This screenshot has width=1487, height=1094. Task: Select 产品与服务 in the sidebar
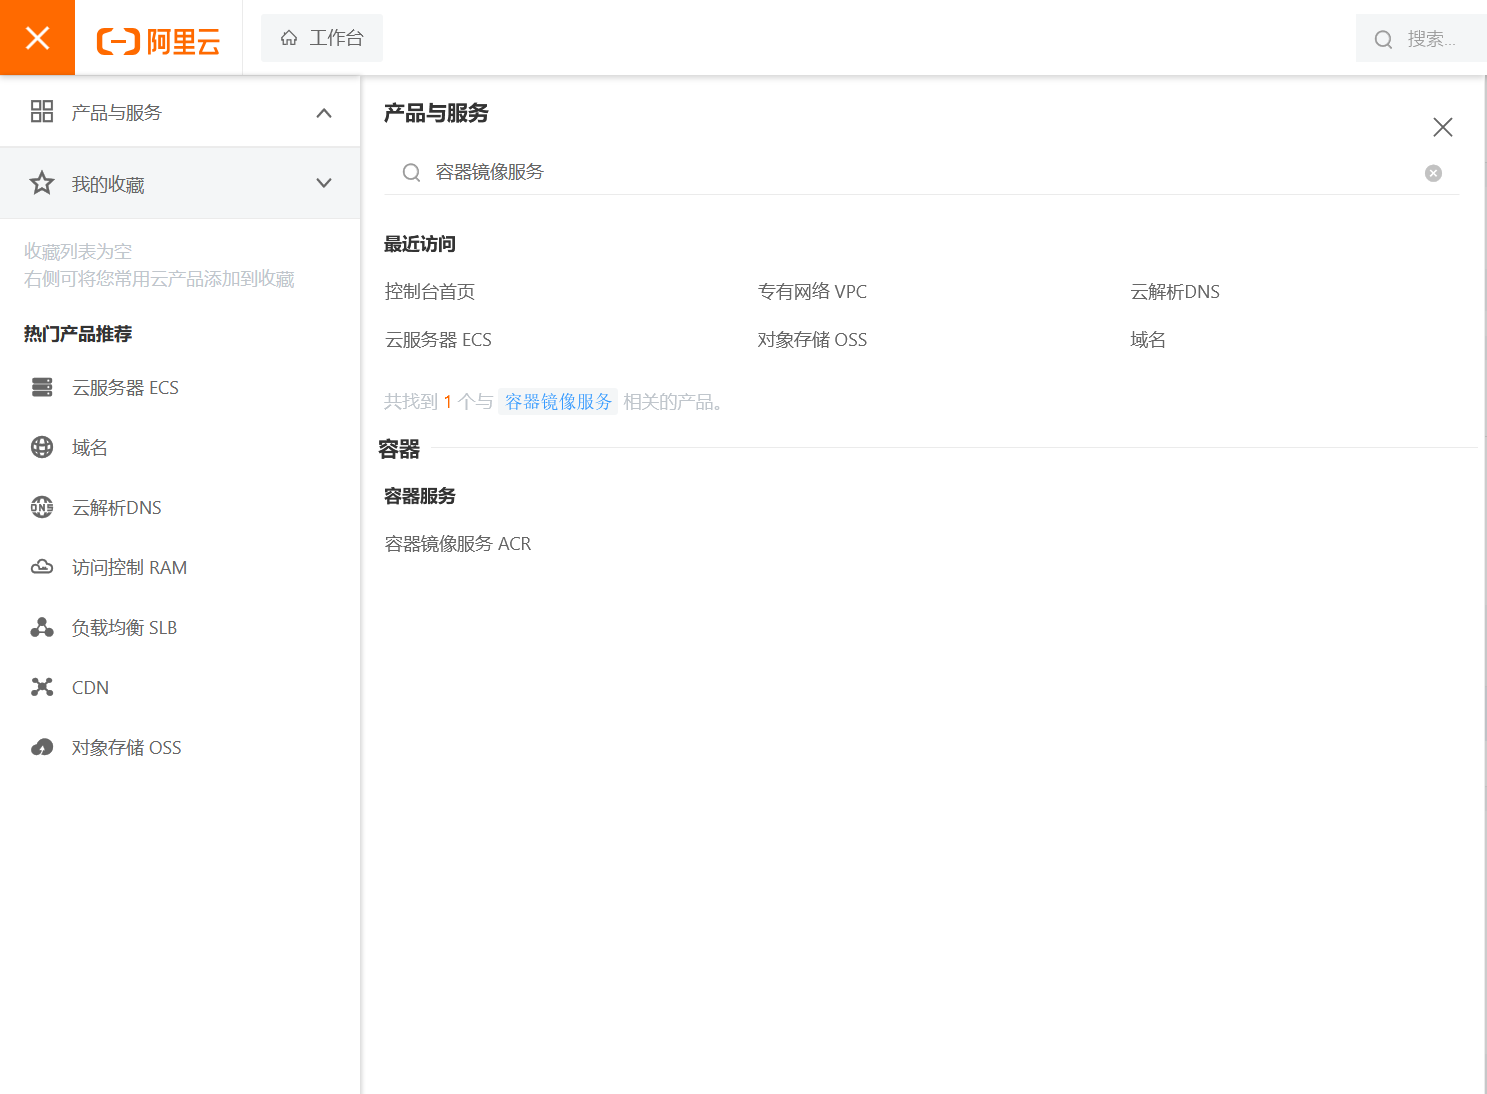[180, 112]
